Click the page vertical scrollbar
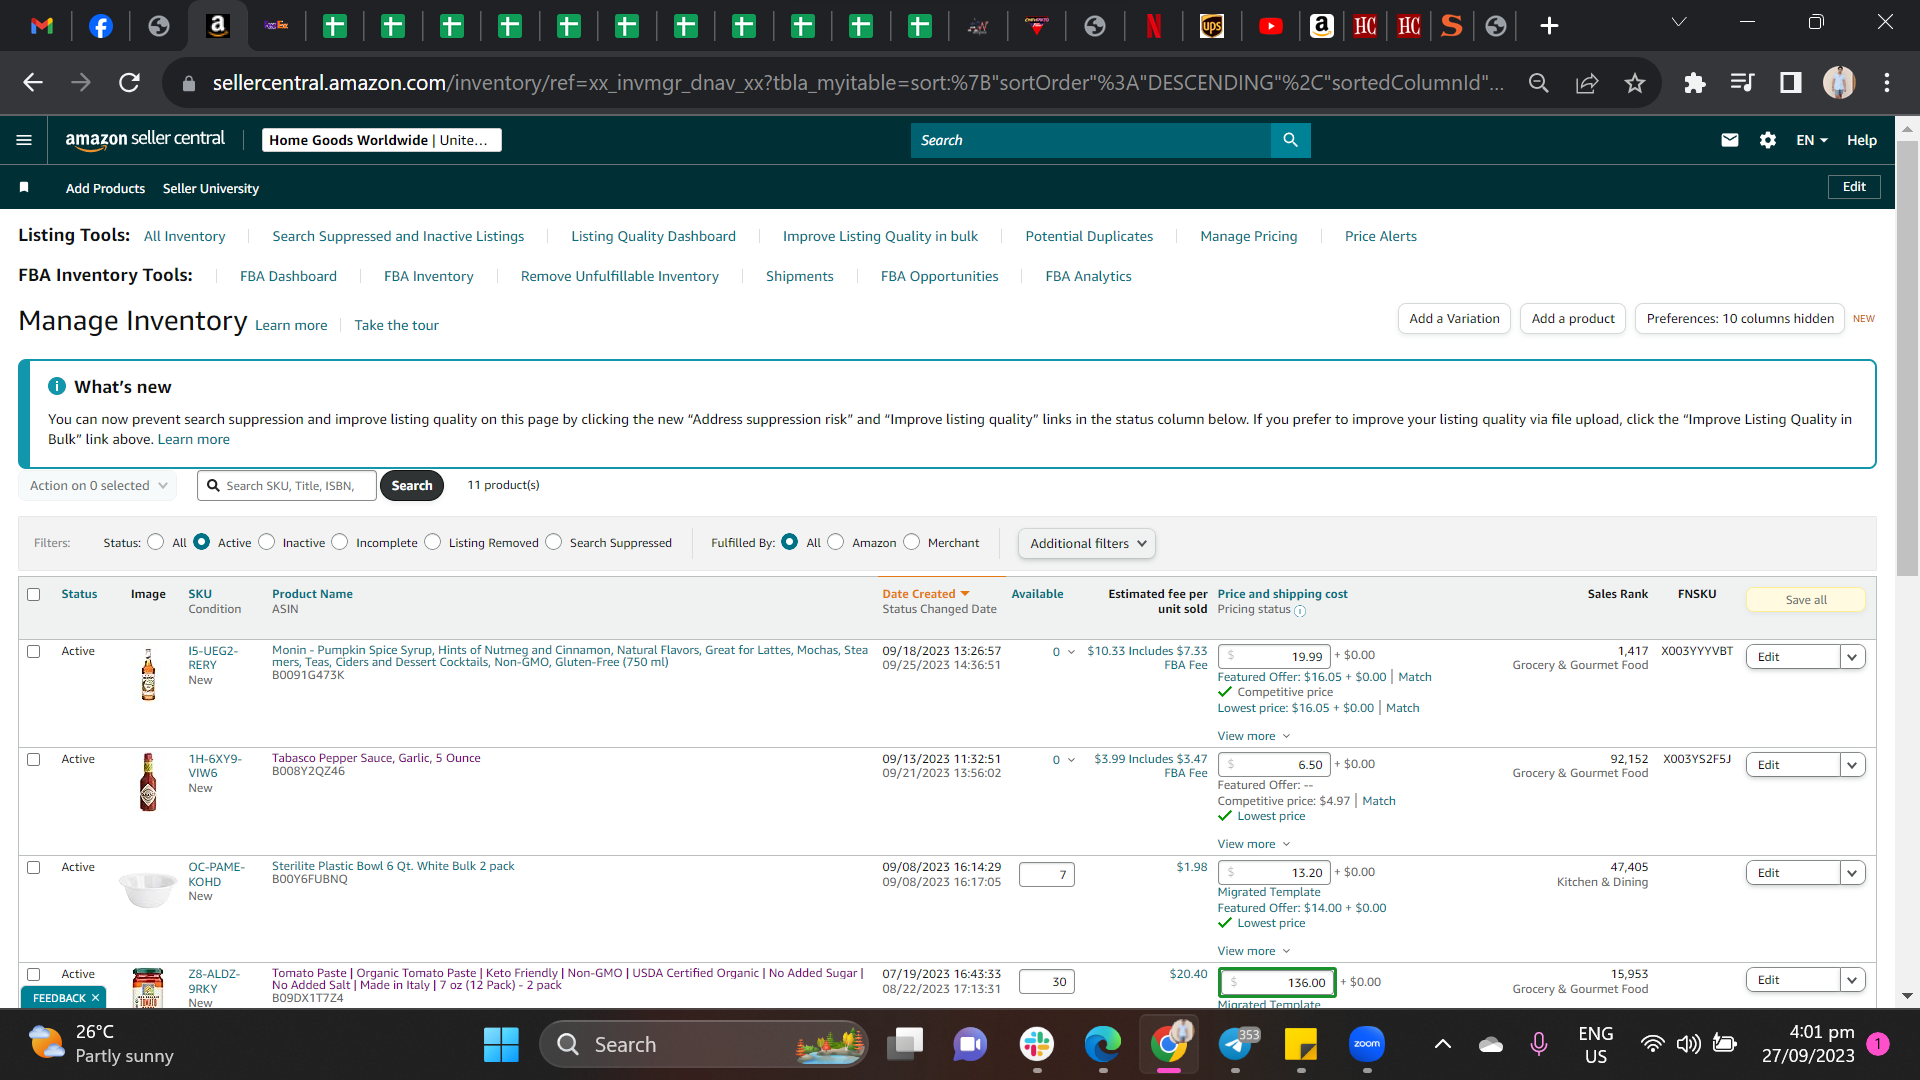Screen dimensions: 1920x1080 tap(1907, 360)
